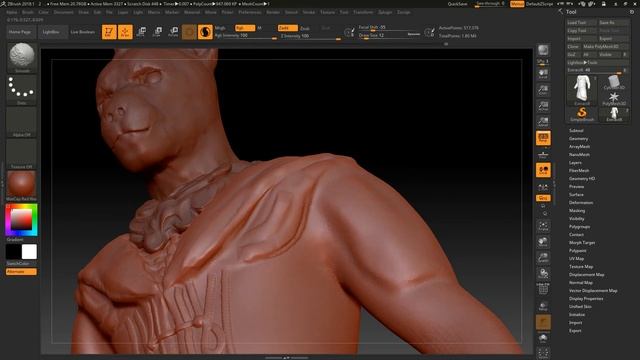The image size is (640, 360).
Task: Click the Rotate view icon in right shelf
Action: (x=543, y=273)
